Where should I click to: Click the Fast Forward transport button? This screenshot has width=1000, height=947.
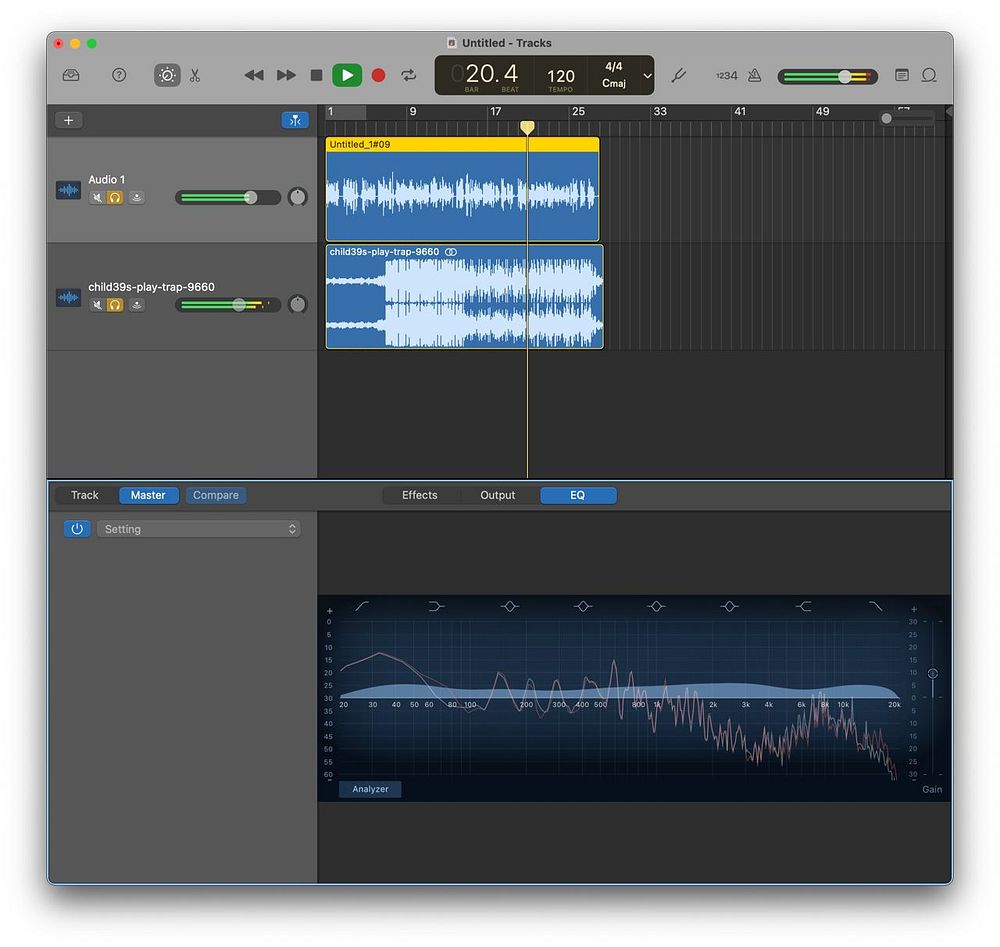click(286, 75)
